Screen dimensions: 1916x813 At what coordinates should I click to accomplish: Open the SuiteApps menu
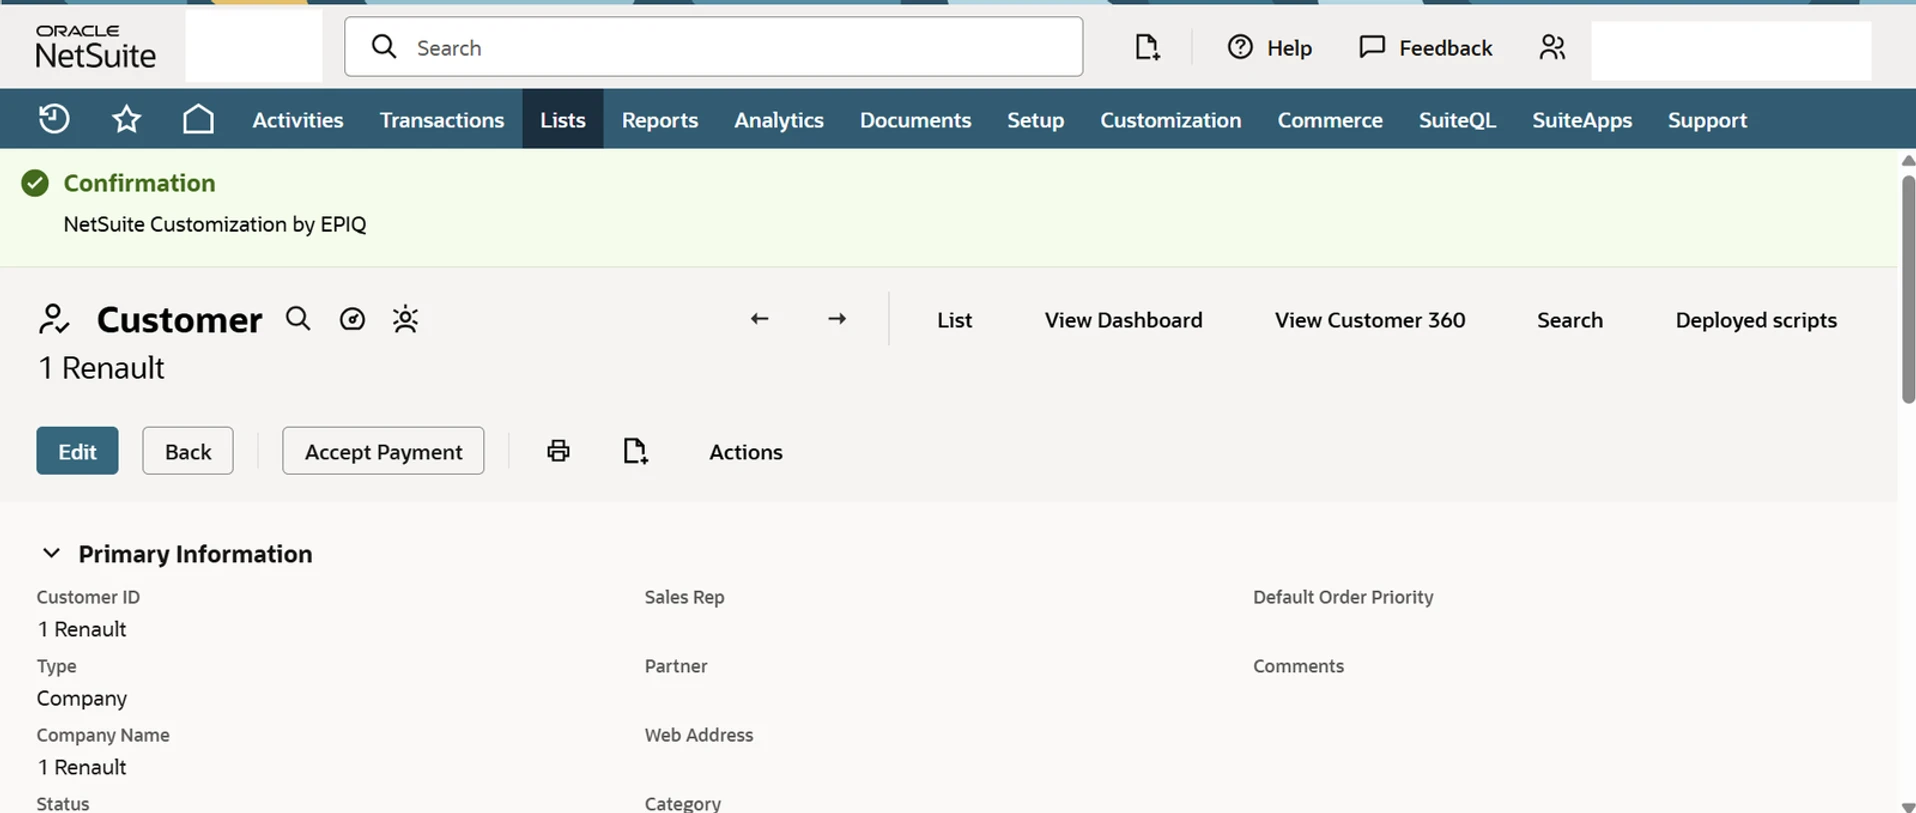[x=1582, y=120]
